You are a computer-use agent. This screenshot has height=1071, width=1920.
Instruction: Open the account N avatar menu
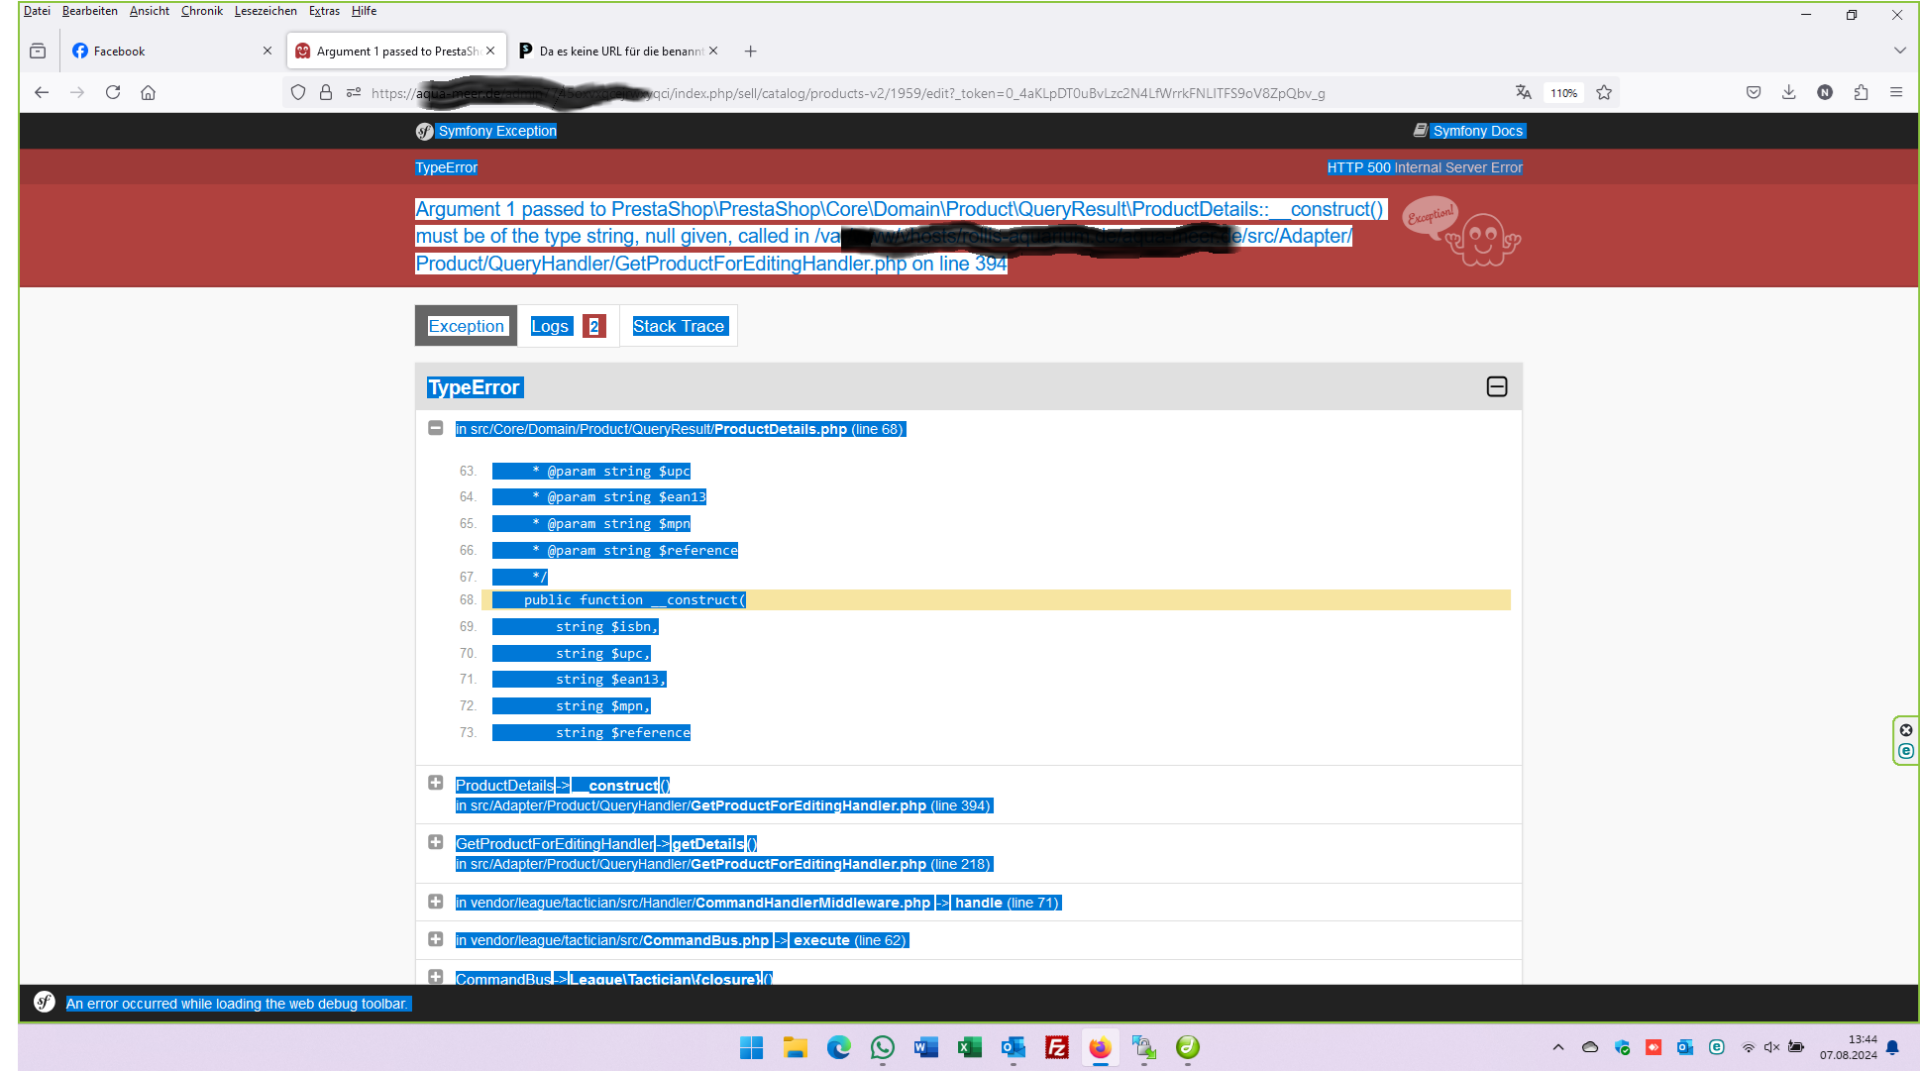tap(1825, 92)
